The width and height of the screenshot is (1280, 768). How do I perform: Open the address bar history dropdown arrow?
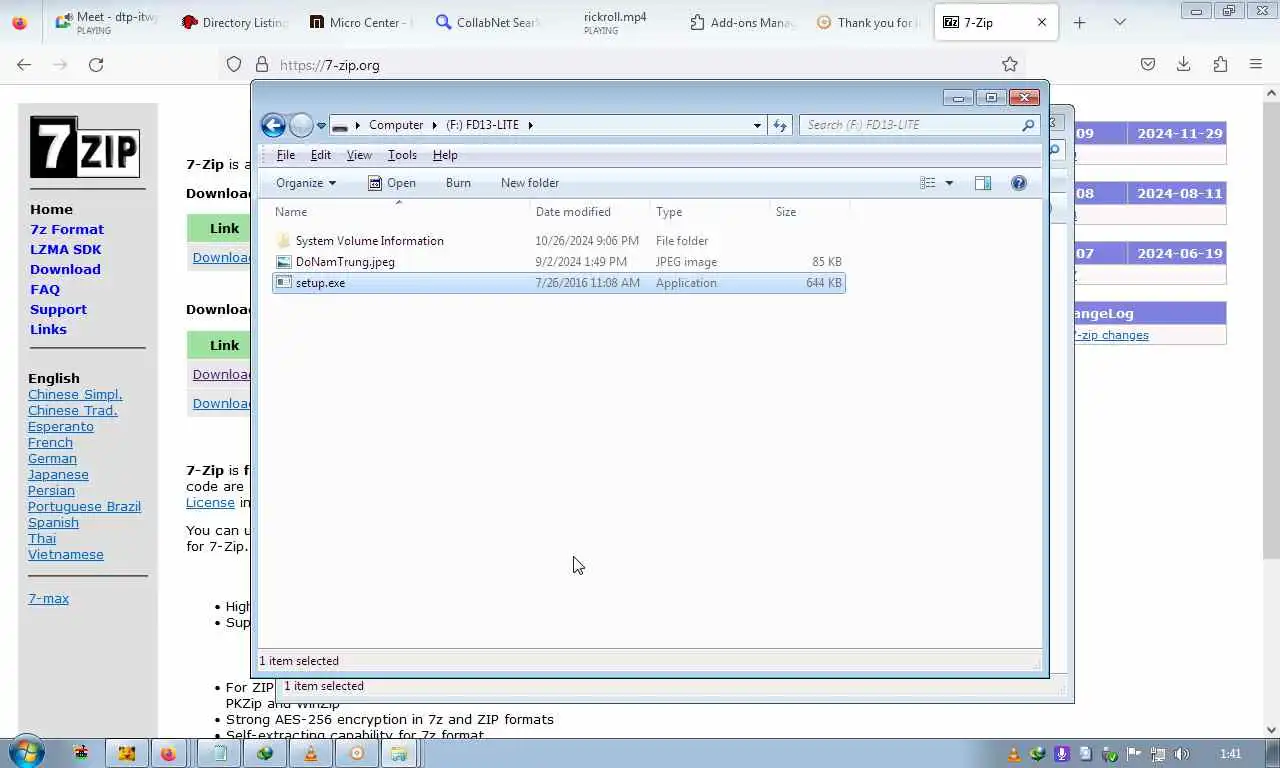757,125
